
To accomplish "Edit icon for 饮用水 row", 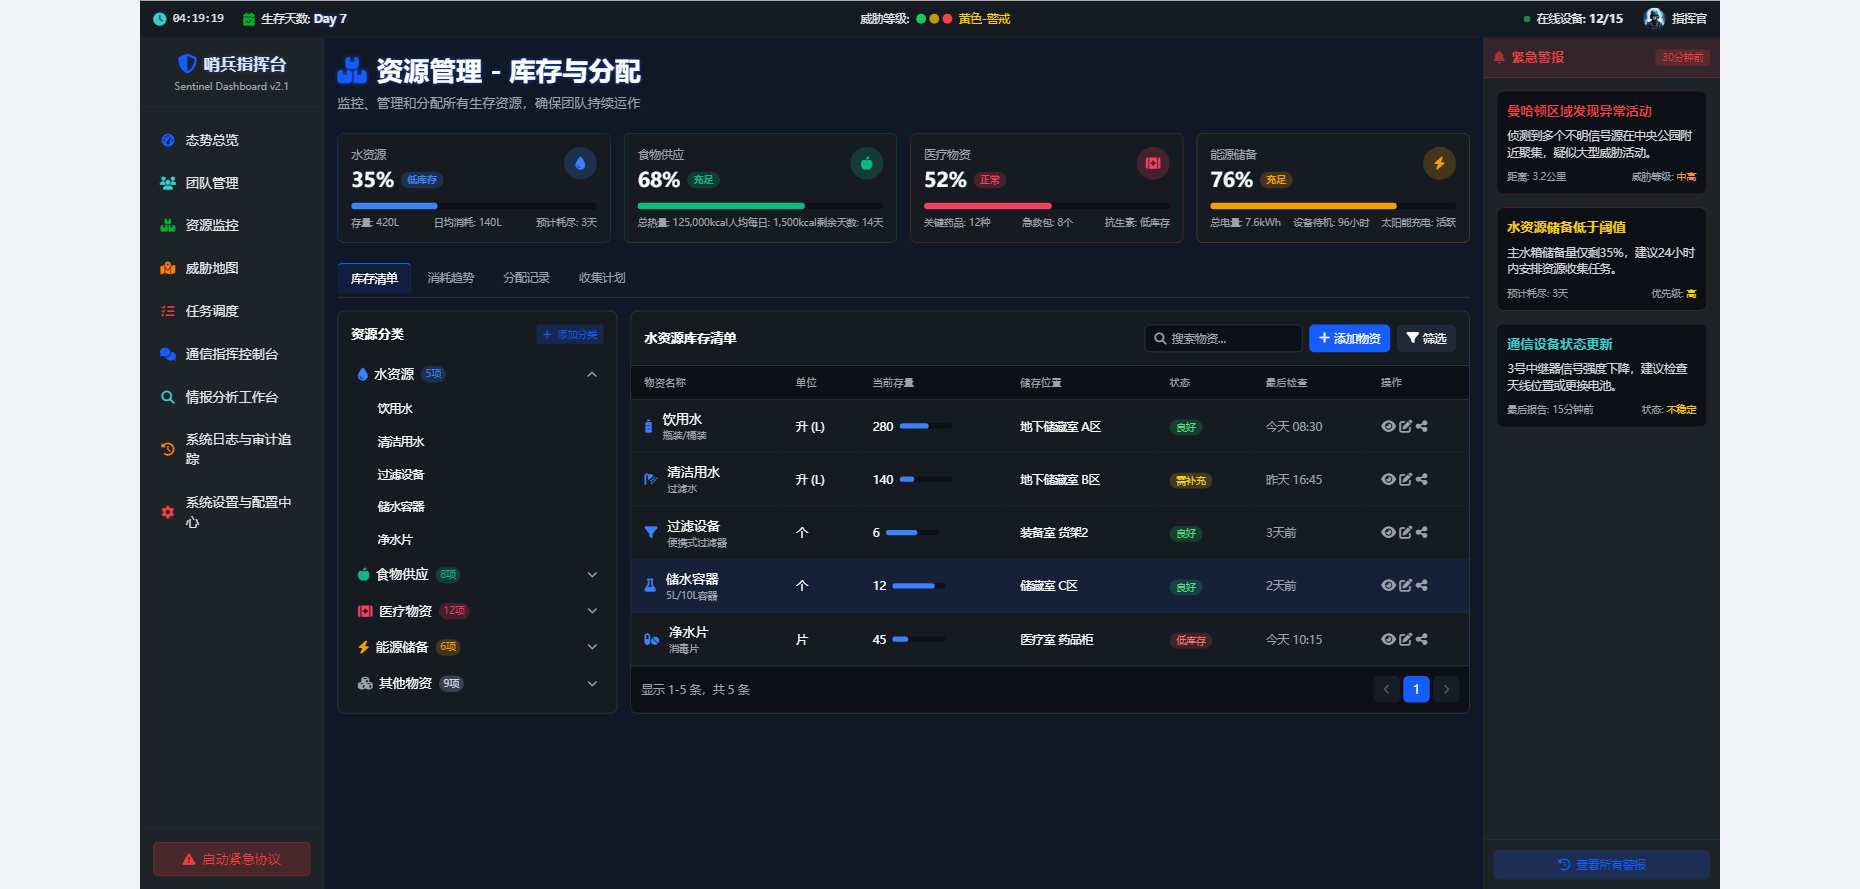I will 1405,426.
